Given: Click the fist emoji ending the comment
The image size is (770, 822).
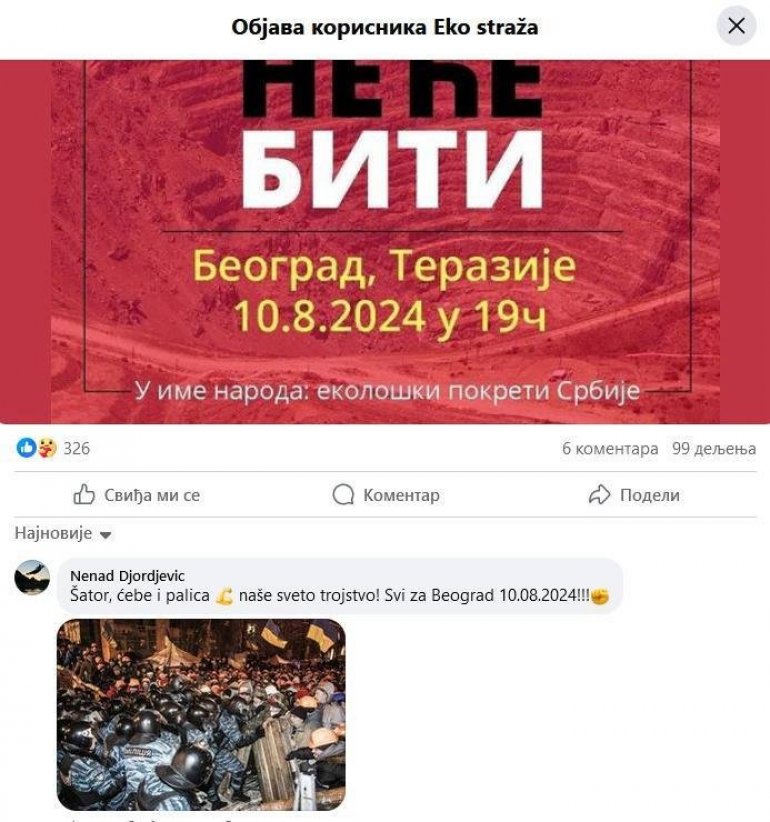Looking at the screenshot, I should click(x=600, y=597).
